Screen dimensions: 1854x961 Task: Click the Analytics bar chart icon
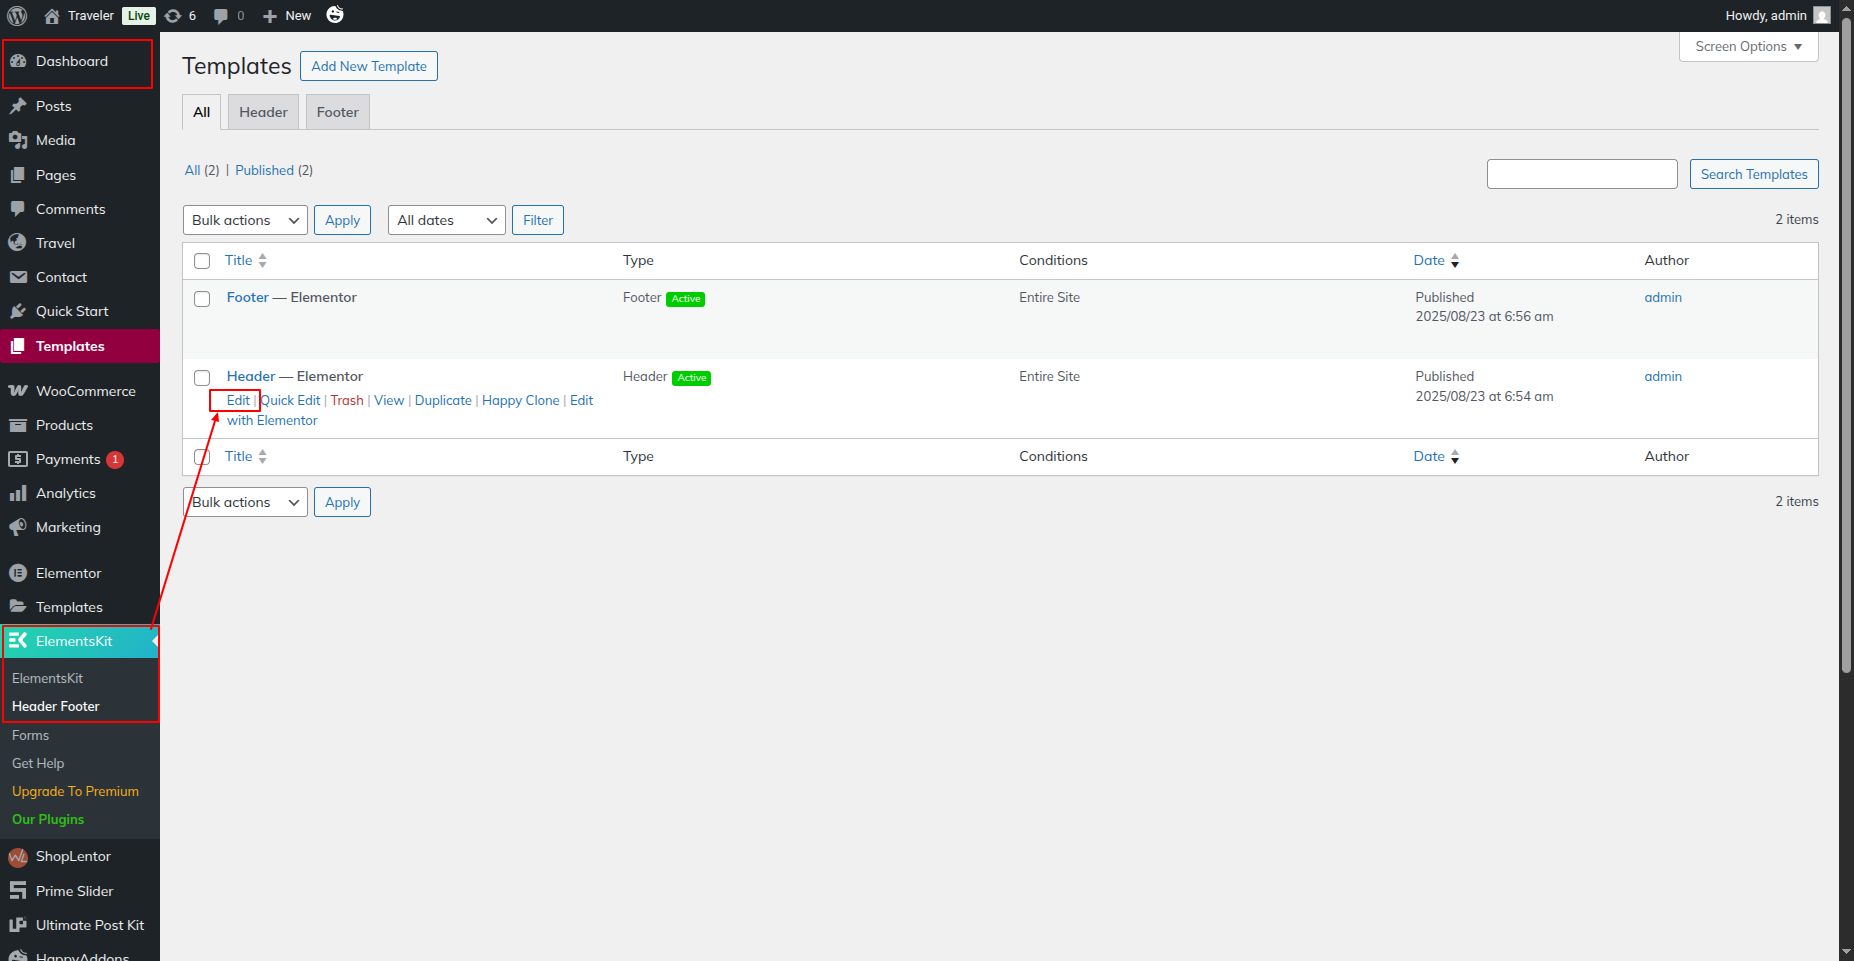pyautogui.click(x=18, y=493)
